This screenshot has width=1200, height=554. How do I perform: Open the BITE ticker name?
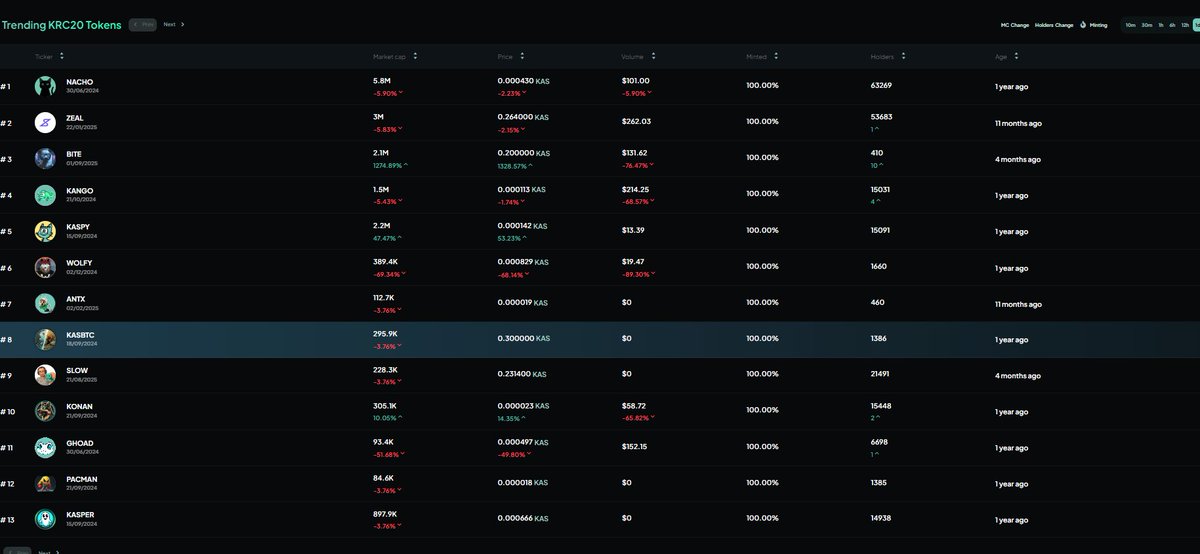[73, 154]
